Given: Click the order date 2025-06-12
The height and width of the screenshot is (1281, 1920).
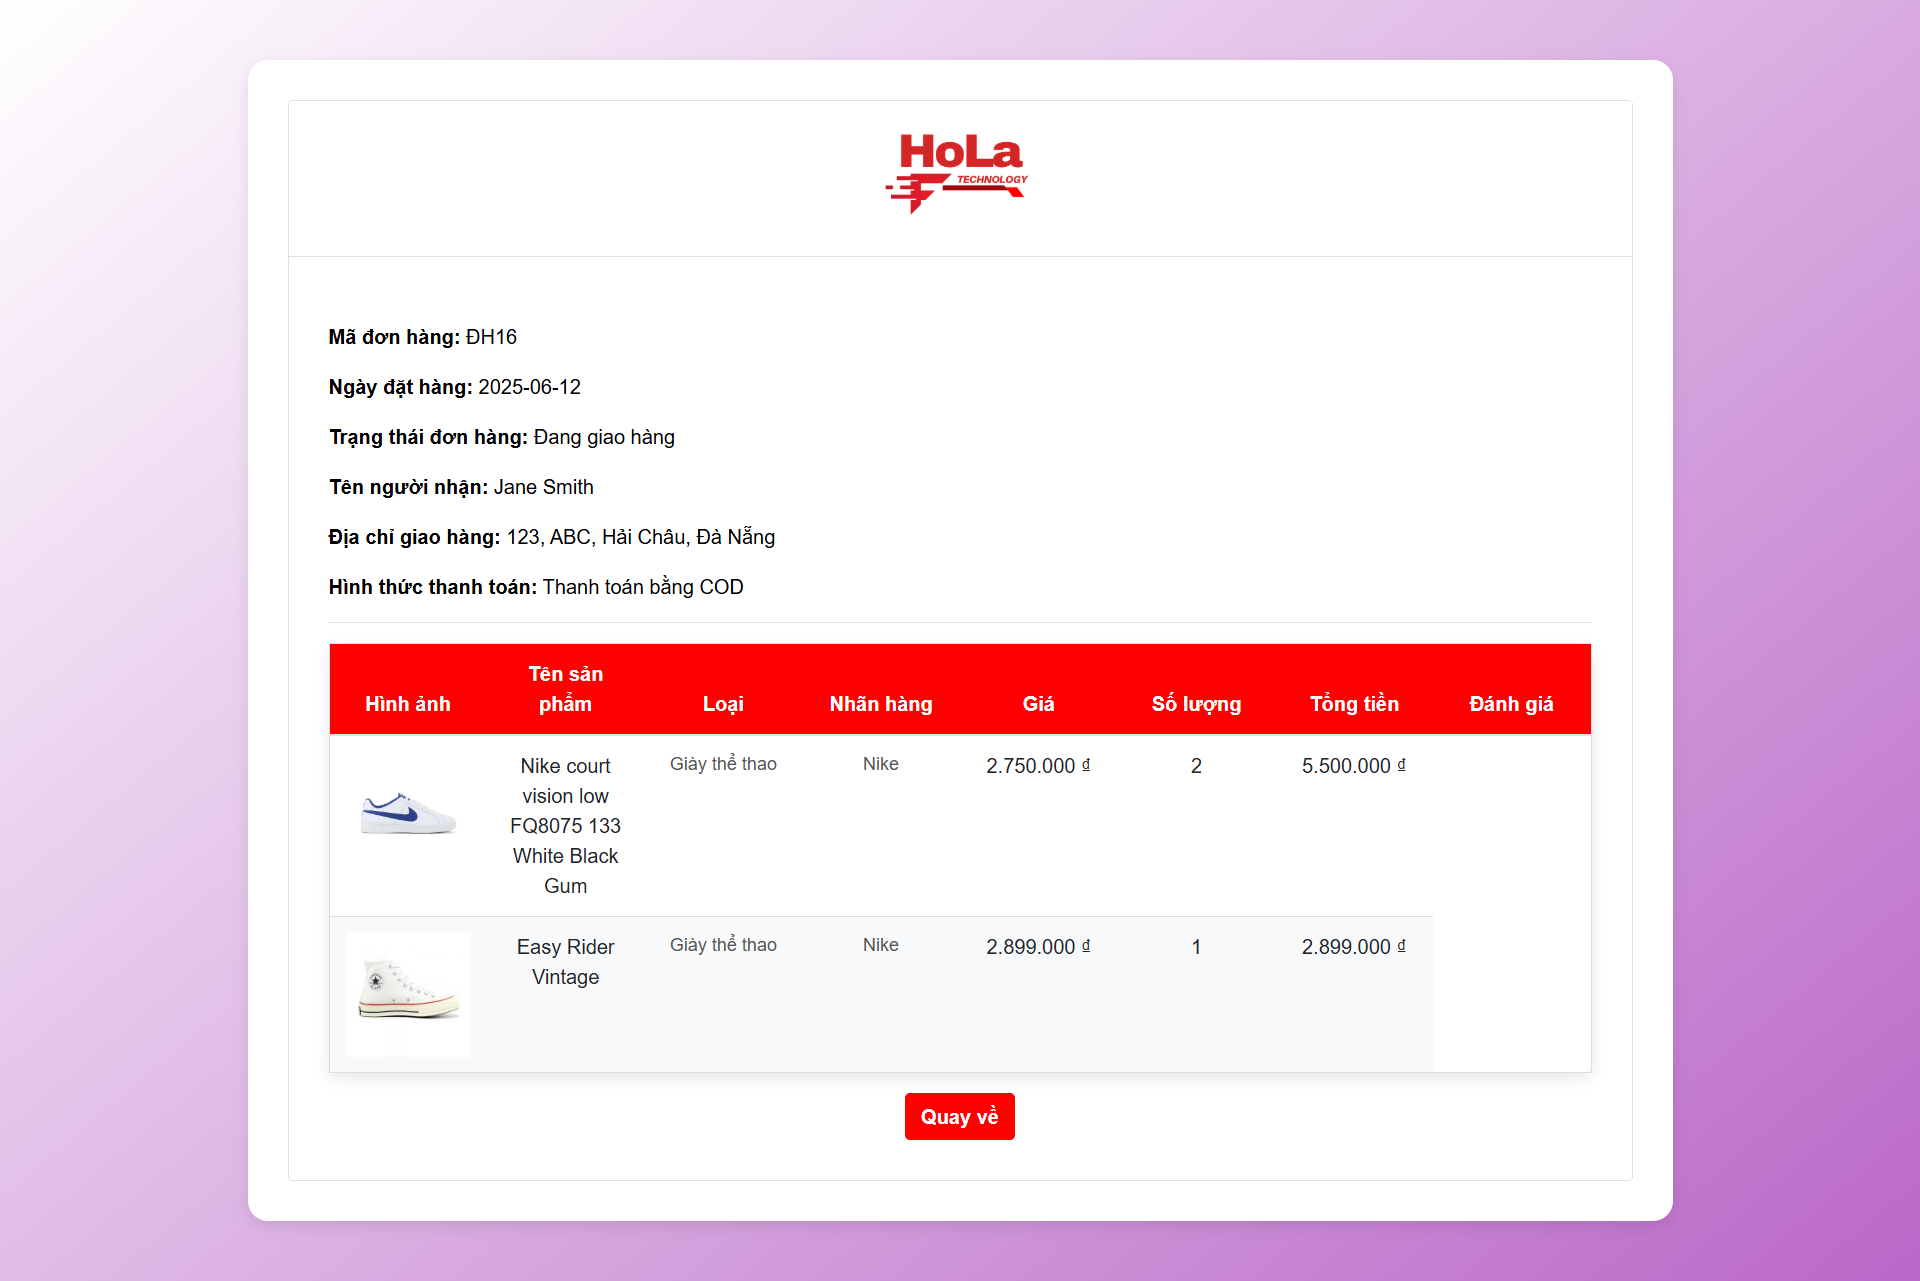Looking at the screenshot, I should pyautogui.click(x=529, y=387).
